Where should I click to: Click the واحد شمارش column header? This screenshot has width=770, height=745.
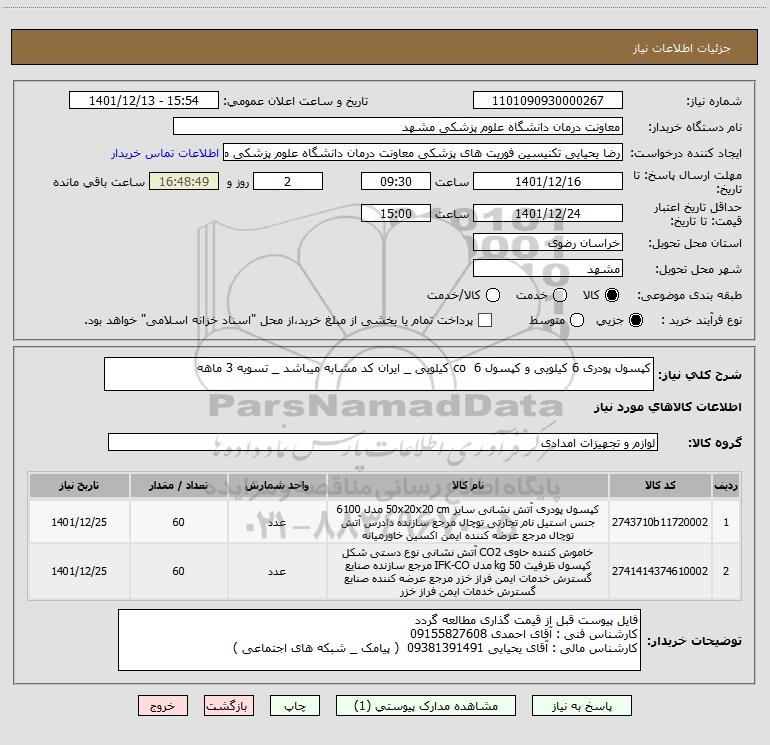click(x=277, y=486)
